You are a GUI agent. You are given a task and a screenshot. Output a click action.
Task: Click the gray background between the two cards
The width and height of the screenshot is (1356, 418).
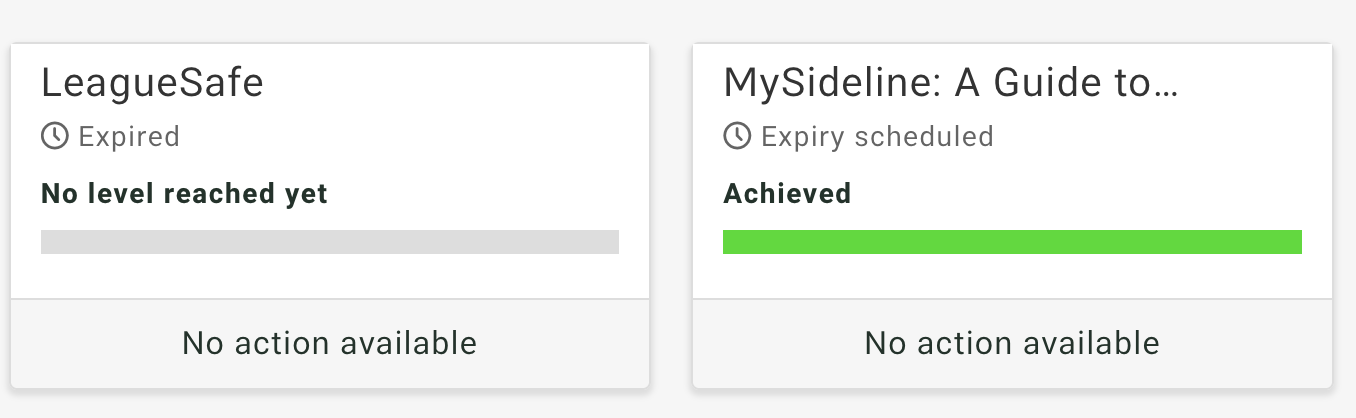[671, 215]
